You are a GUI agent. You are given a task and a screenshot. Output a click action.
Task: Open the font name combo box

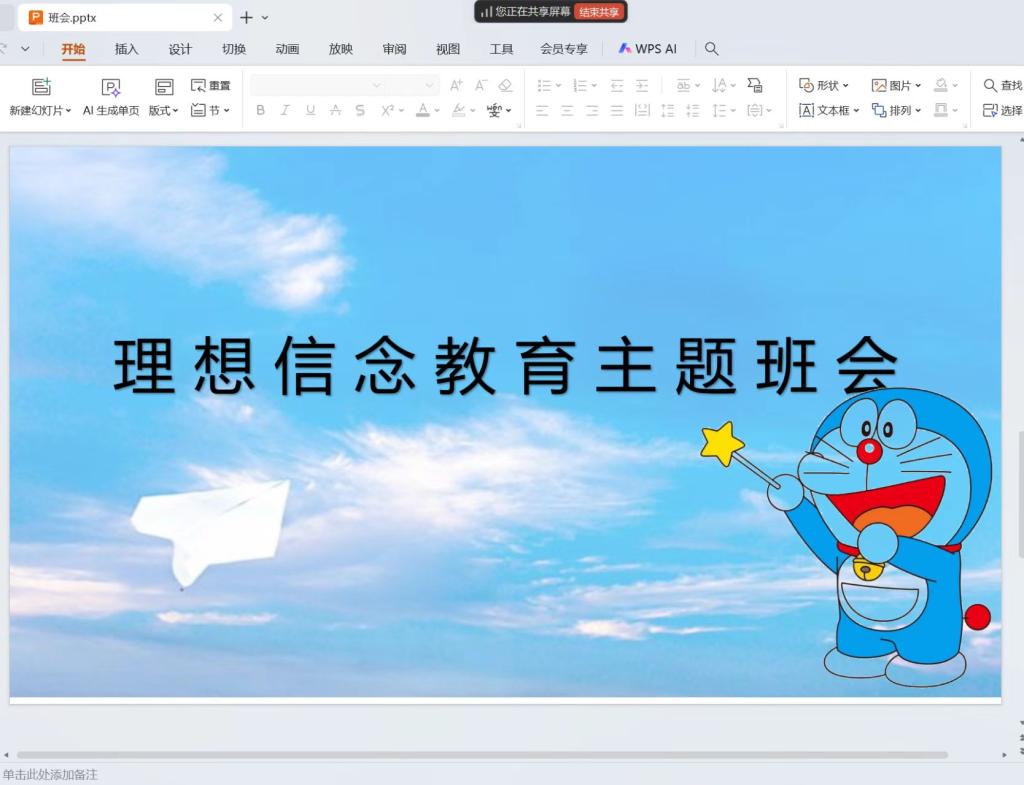tap(317, 85)
